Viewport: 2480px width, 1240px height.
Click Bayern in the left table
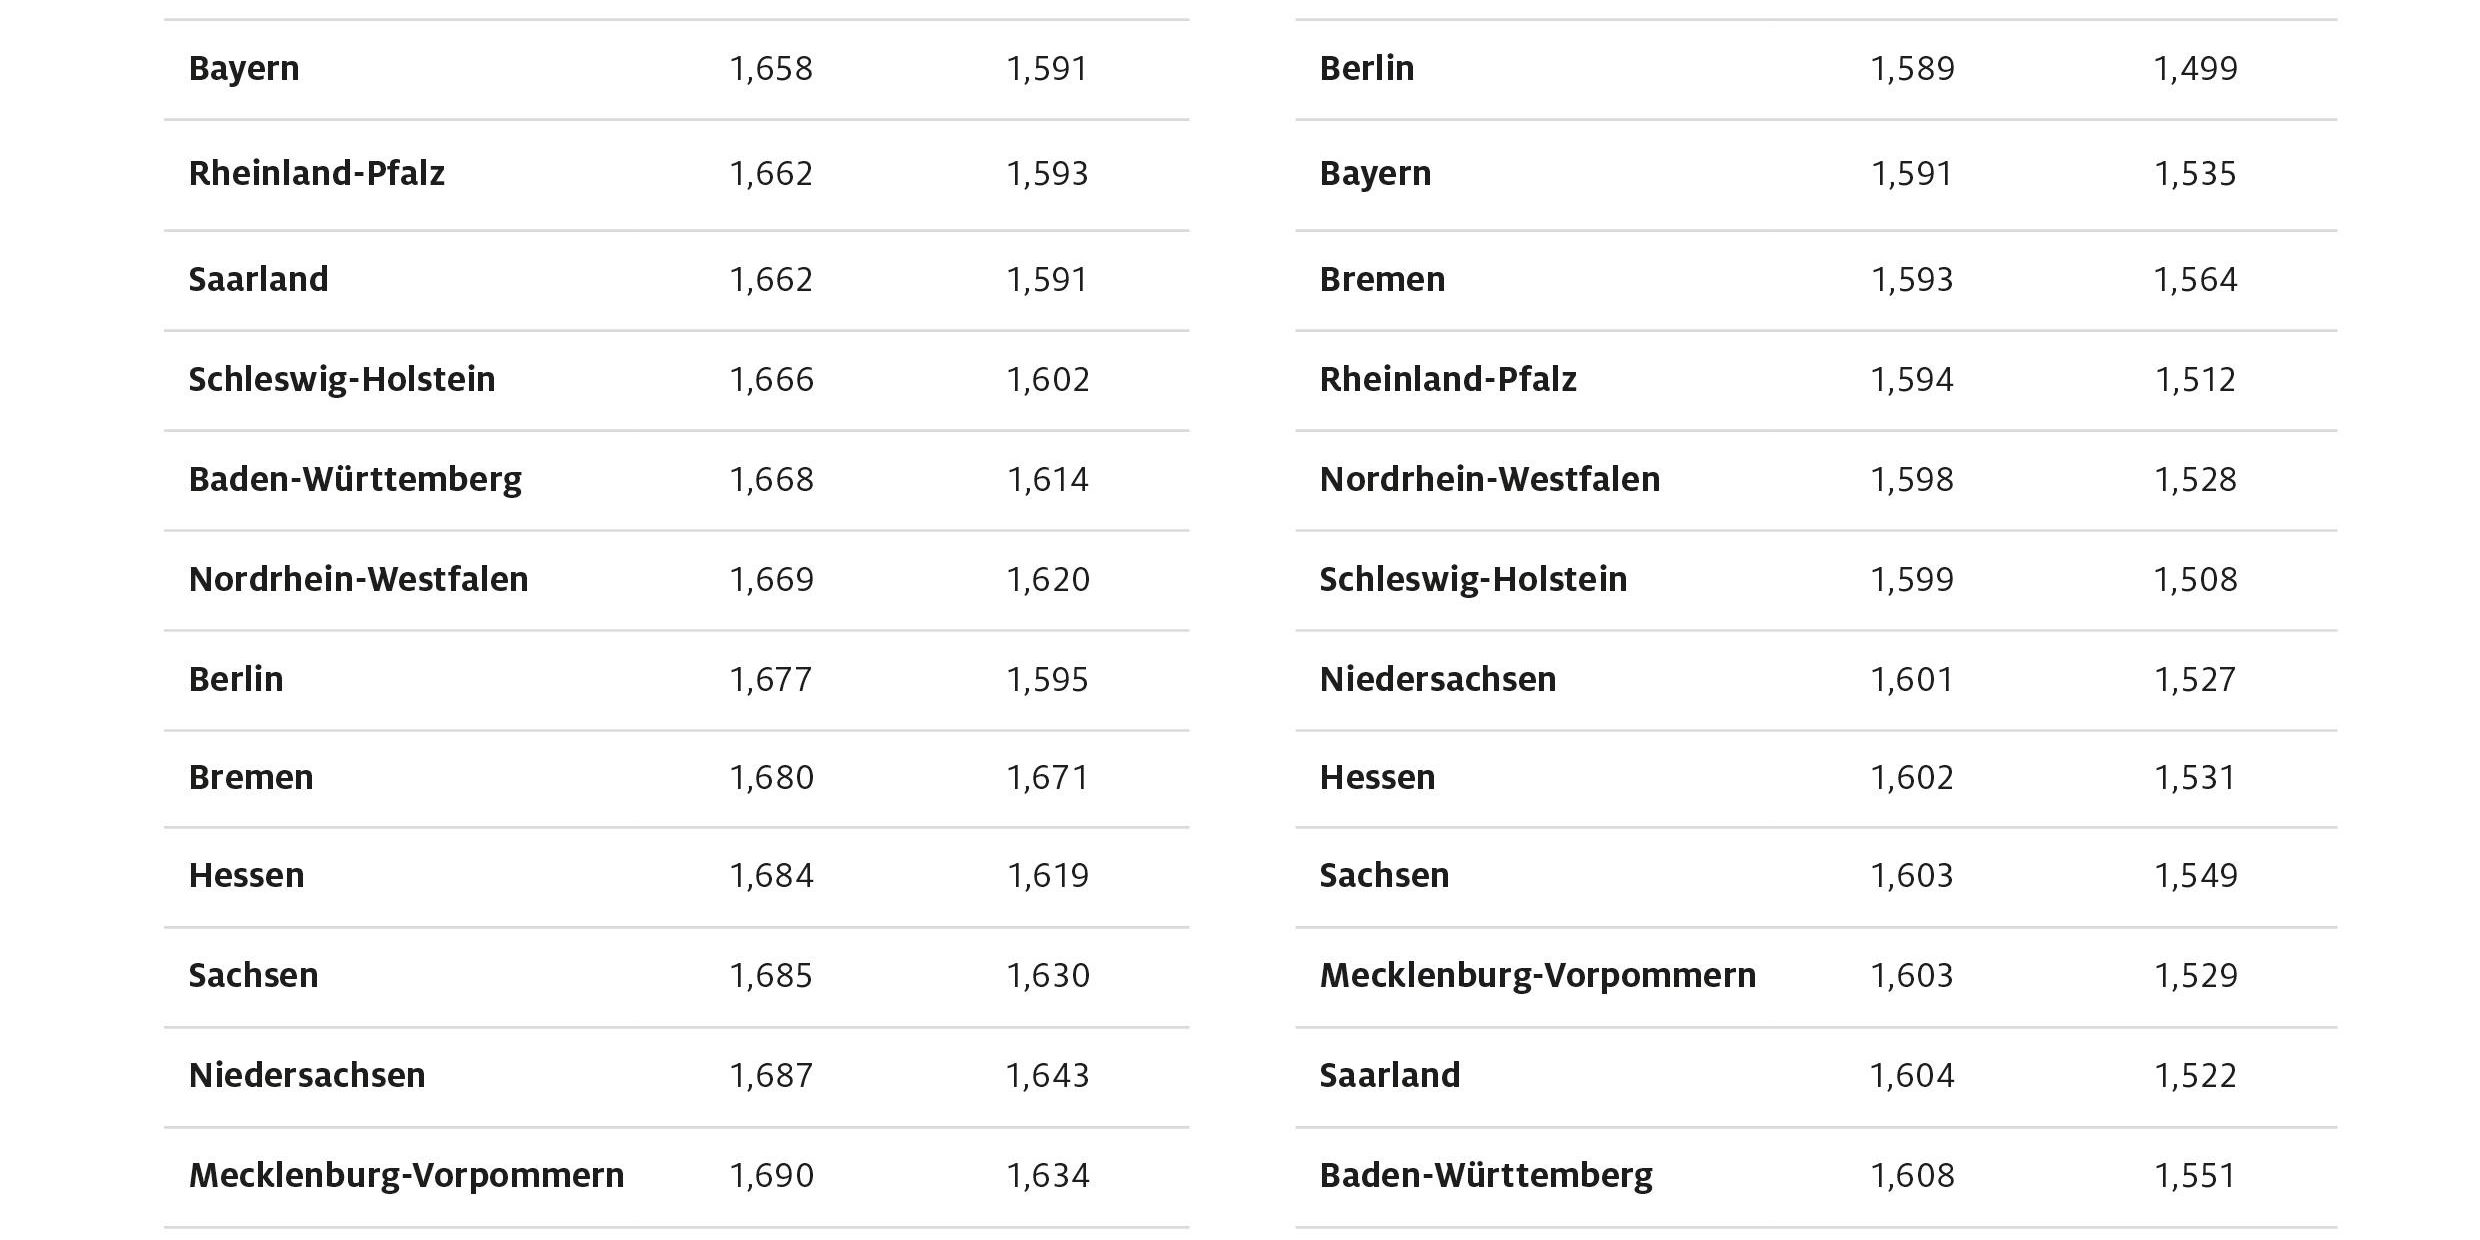244,69
